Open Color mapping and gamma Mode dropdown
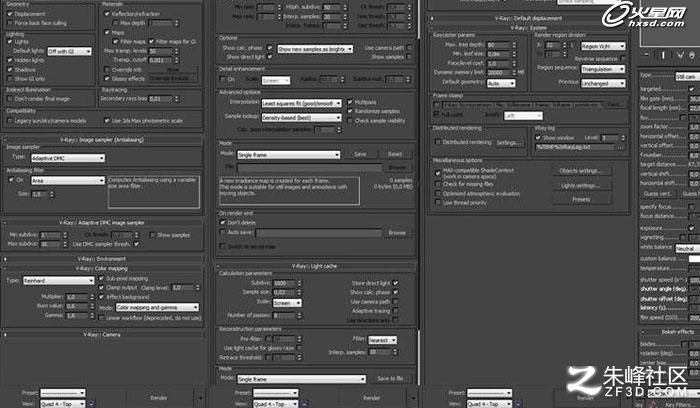Image resolution: width=700 pixels, height=408 pixels. [x=157, y=308]
